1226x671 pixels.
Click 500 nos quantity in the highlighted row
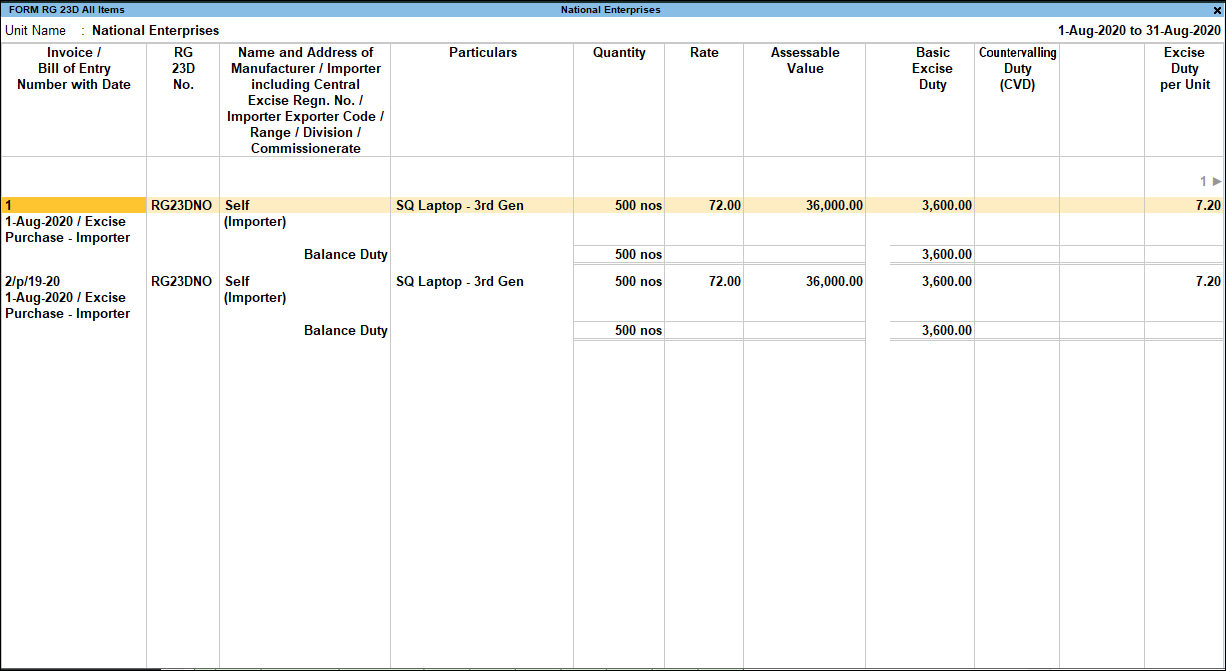click(638, 205)
